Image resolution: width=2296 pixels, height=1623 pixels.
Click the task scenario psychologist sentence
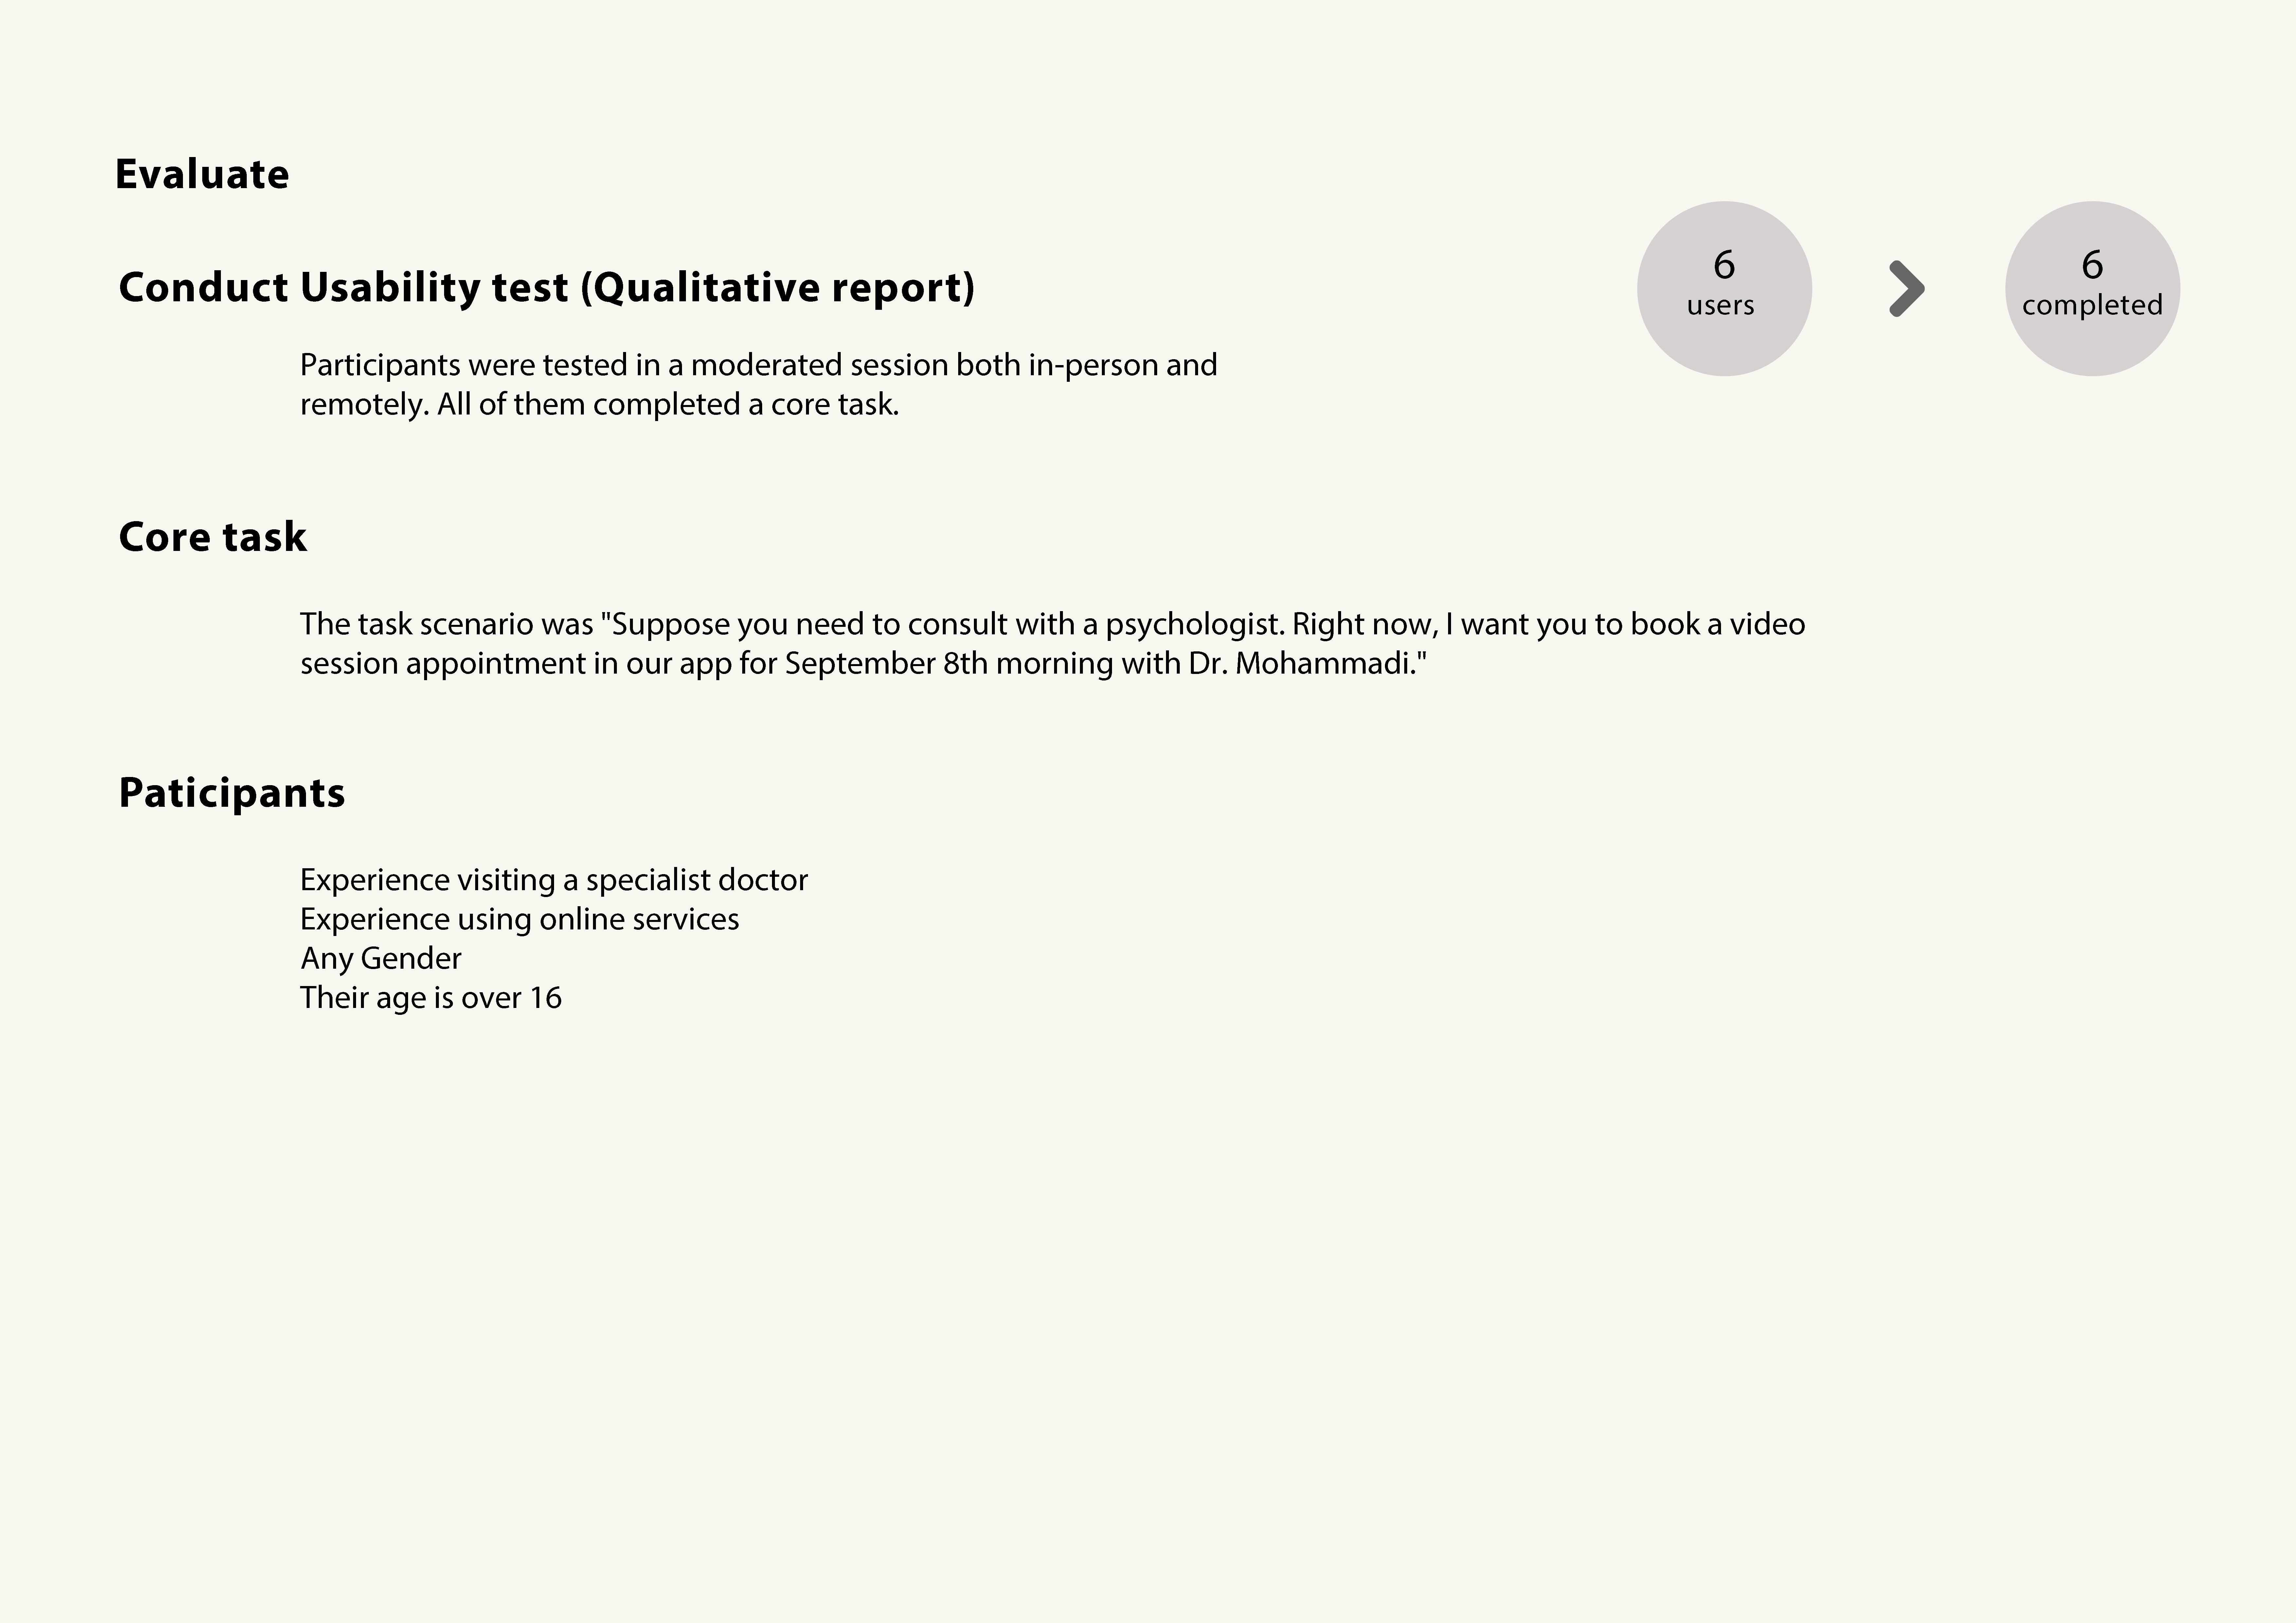coord(1053,644)
